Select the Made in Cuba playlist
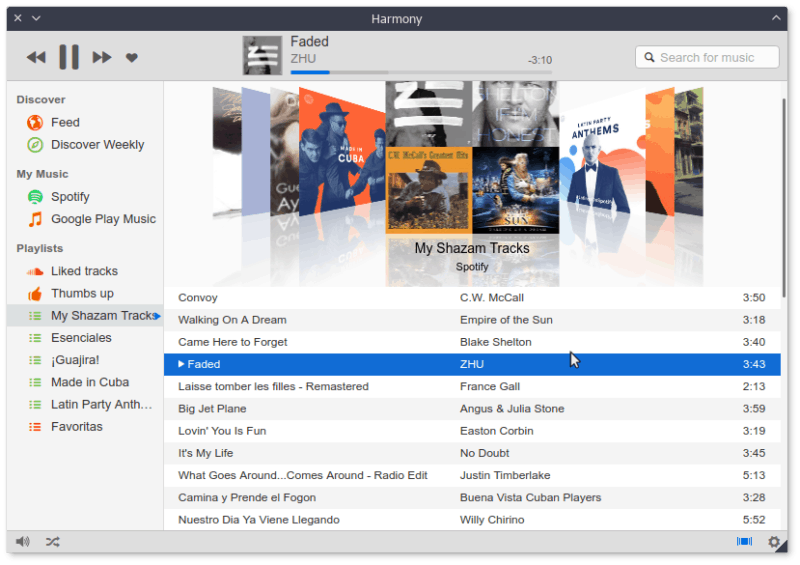Viewport: 800px width, 565px height. [90, 382]
